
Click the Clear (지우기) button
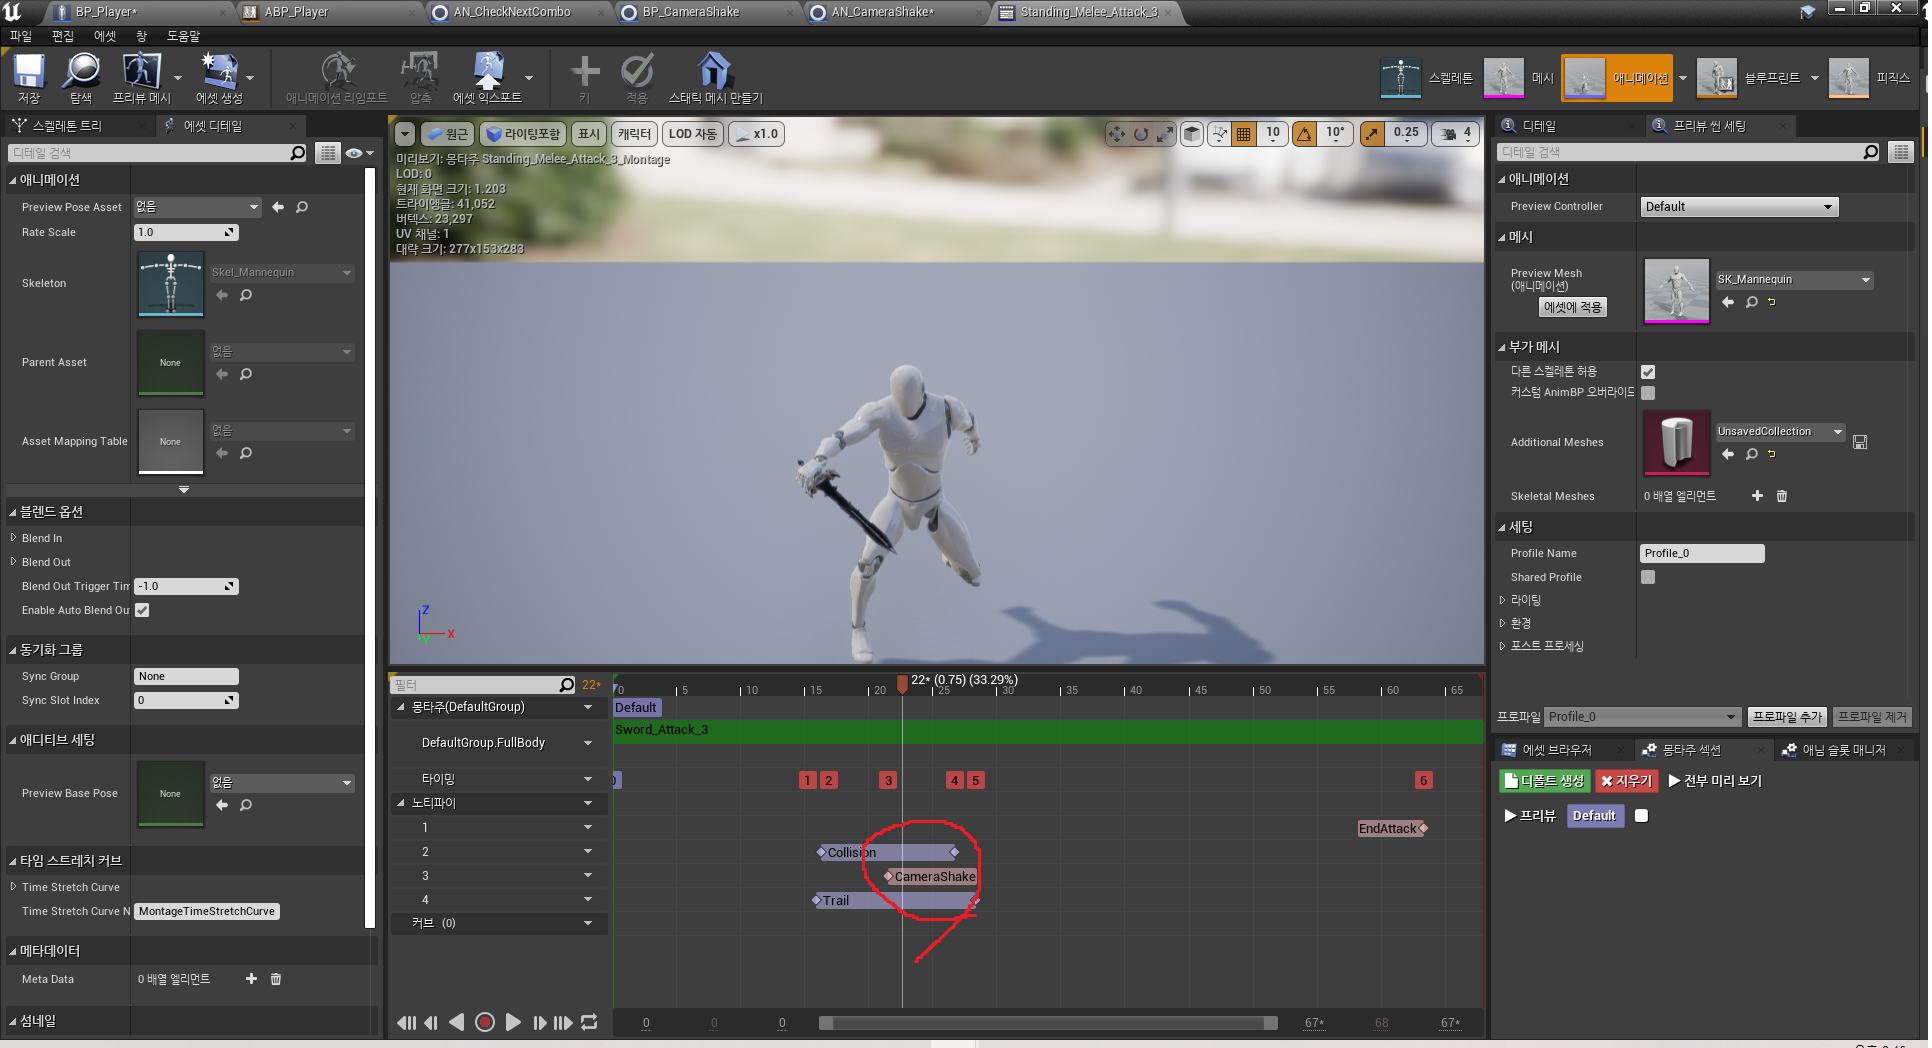1626,781
